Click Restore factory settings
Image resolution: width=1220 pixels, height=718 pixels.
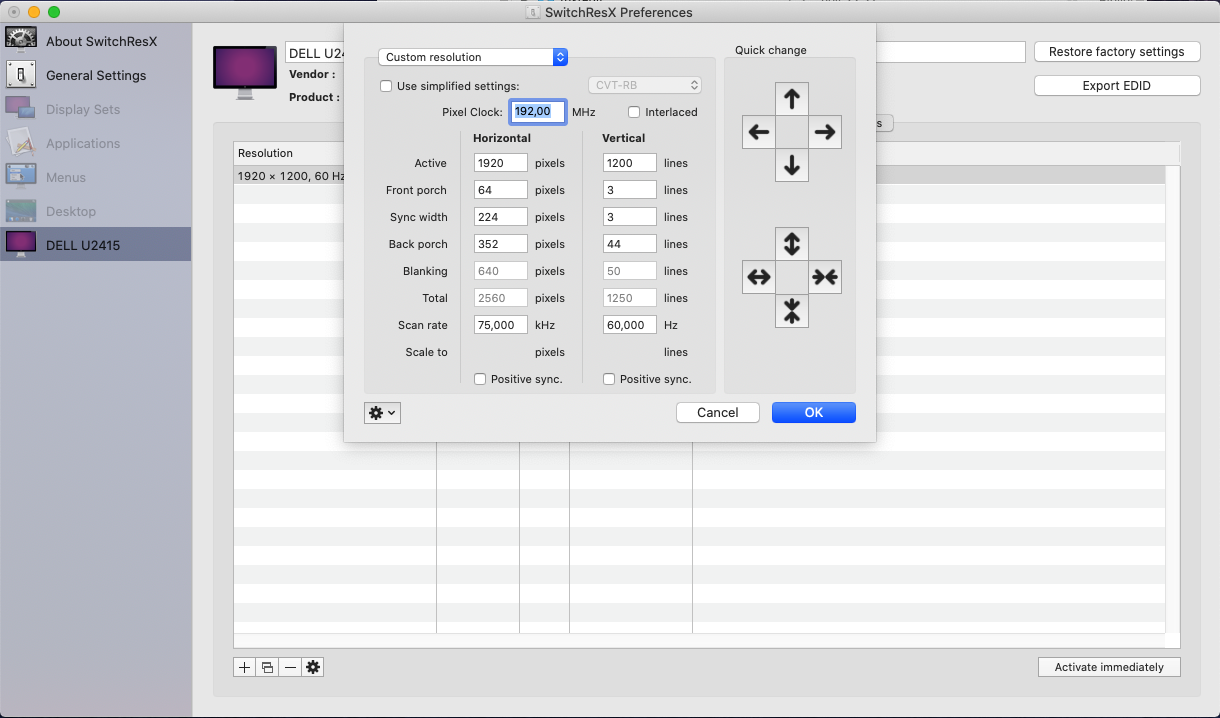[1117, 52]
